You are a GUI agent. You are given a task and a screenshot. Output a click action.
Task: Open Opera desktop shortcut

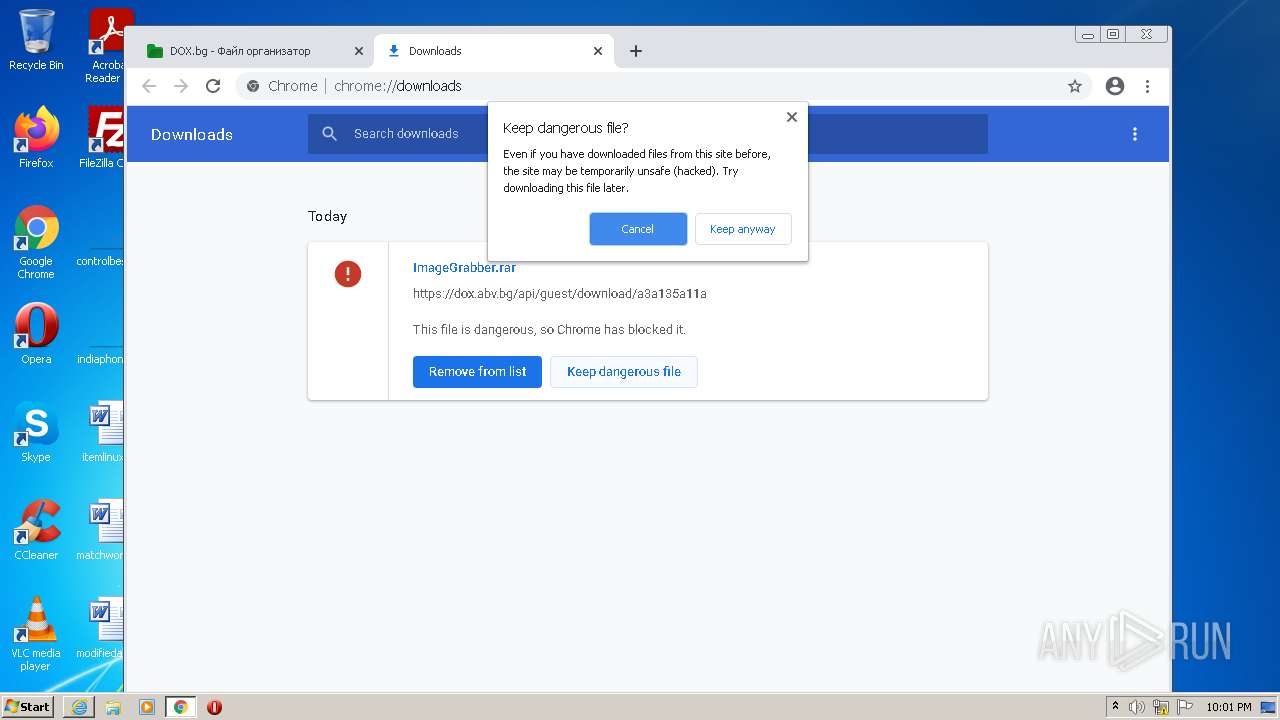[36, 335]
